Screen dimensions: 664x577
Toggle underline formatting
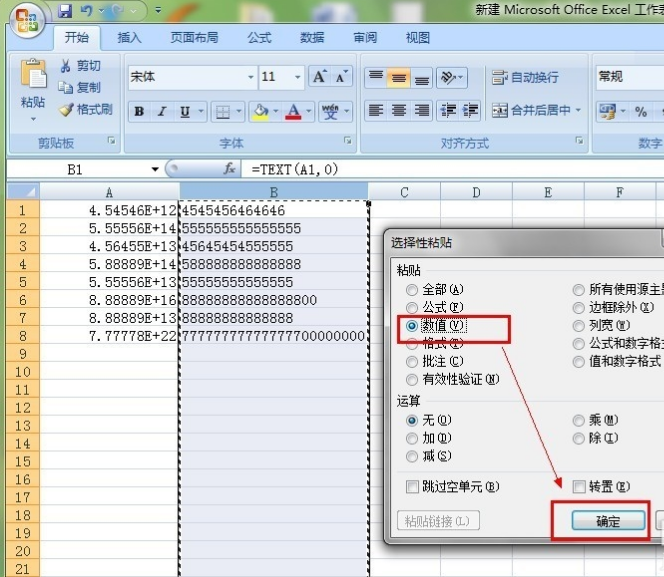click(x=185, y=112)
